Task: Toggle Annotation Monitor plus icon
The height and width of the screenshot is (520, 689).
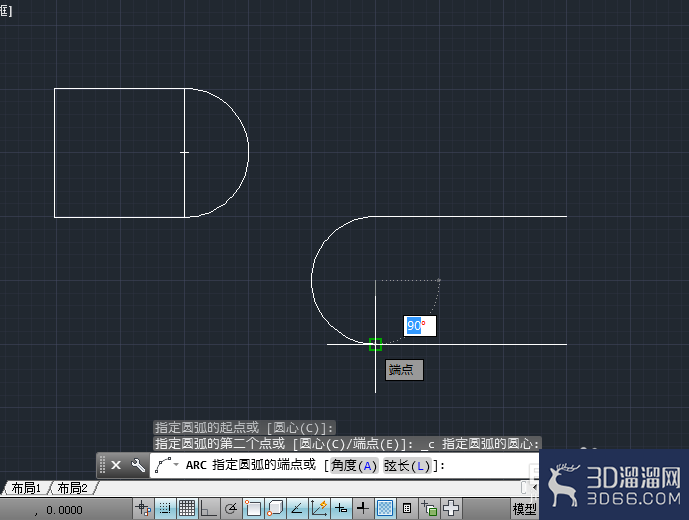Action: 451,509
